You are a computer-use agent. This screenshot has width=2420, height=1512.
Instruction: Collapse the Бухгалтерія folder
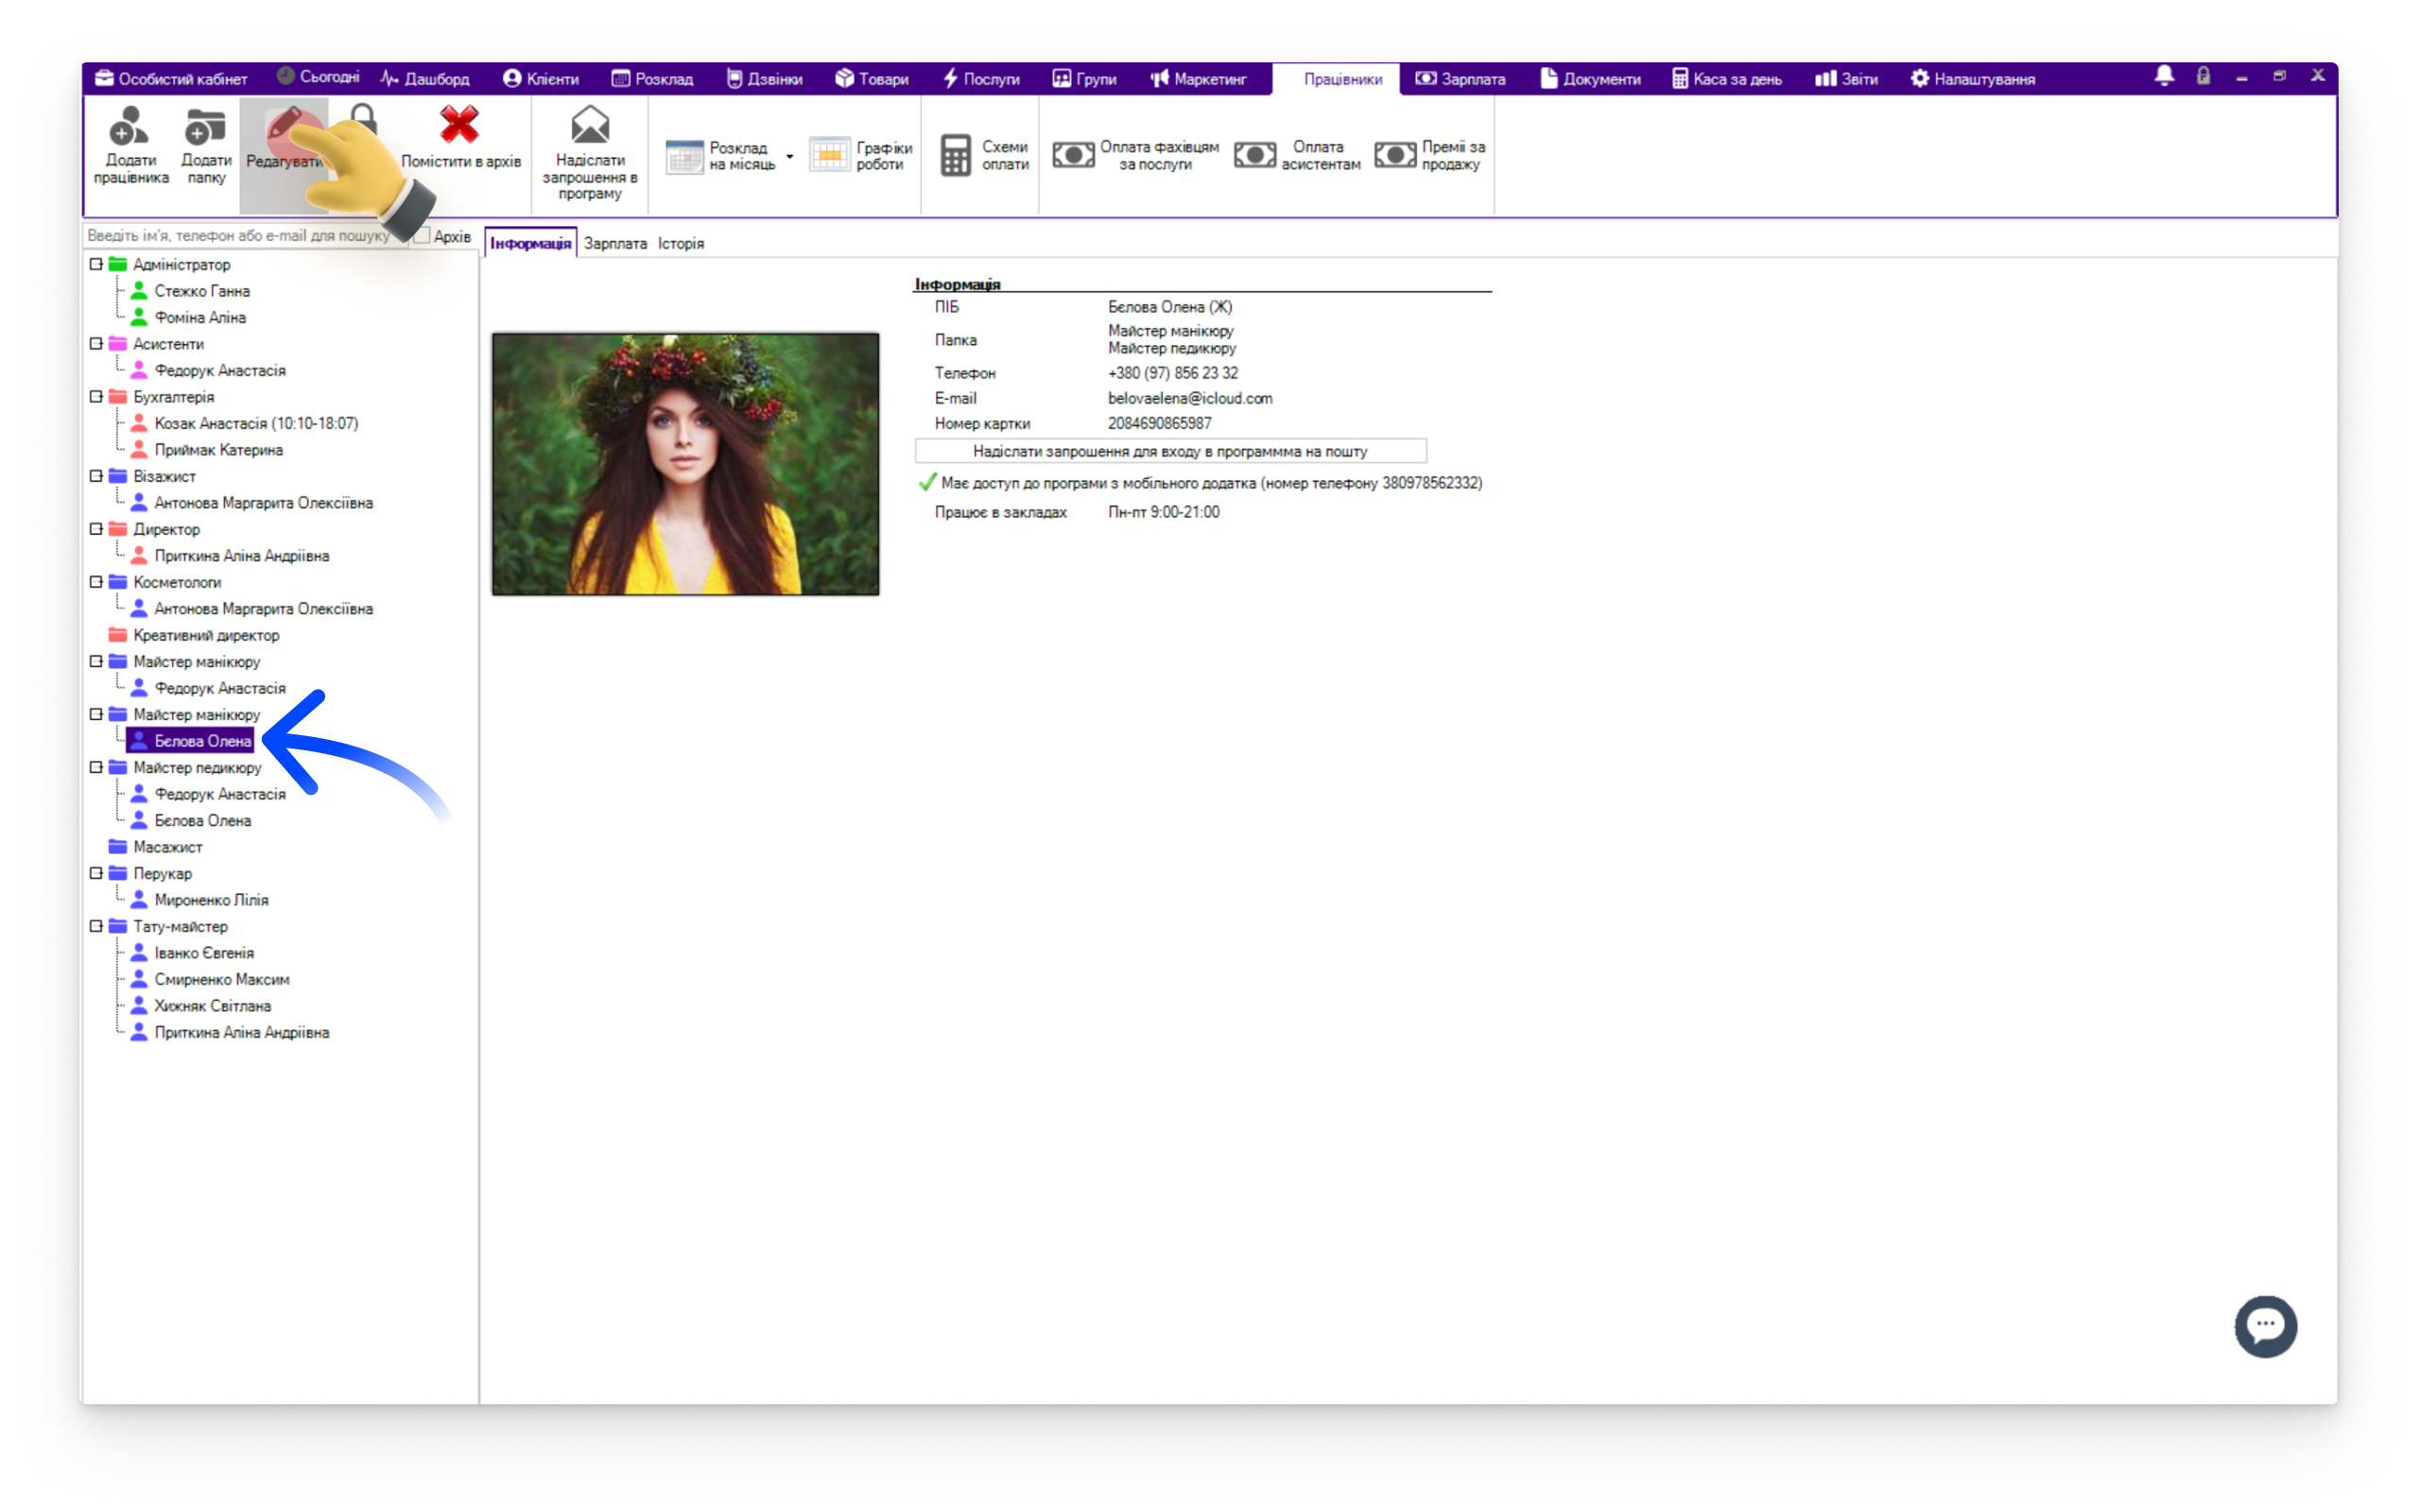pyautogui.click(x=96, y=396)
